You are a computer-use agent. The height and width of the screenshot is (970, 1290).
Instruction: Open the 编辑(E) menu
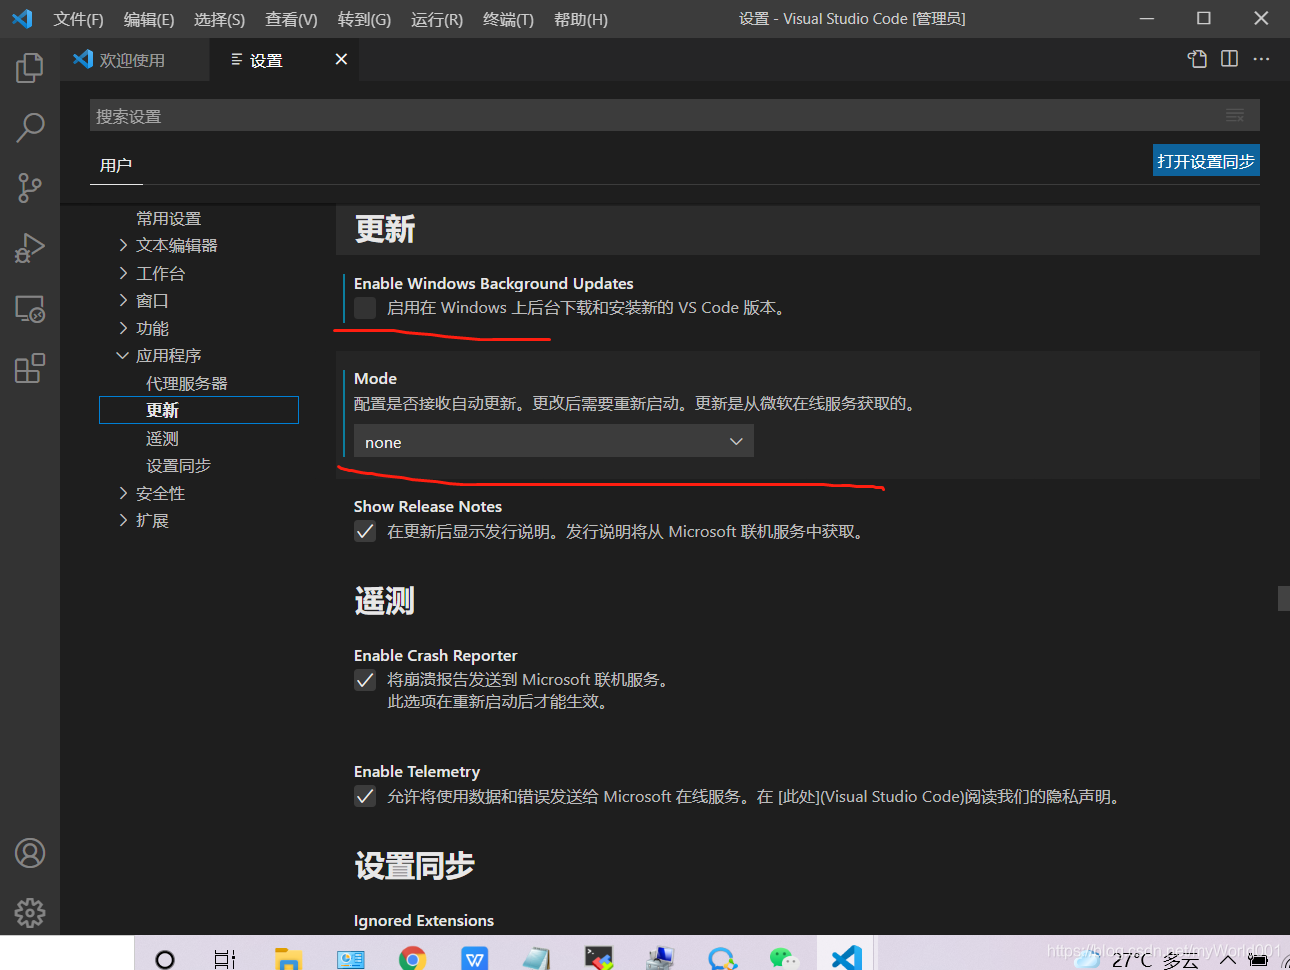(x=149, y=19)
